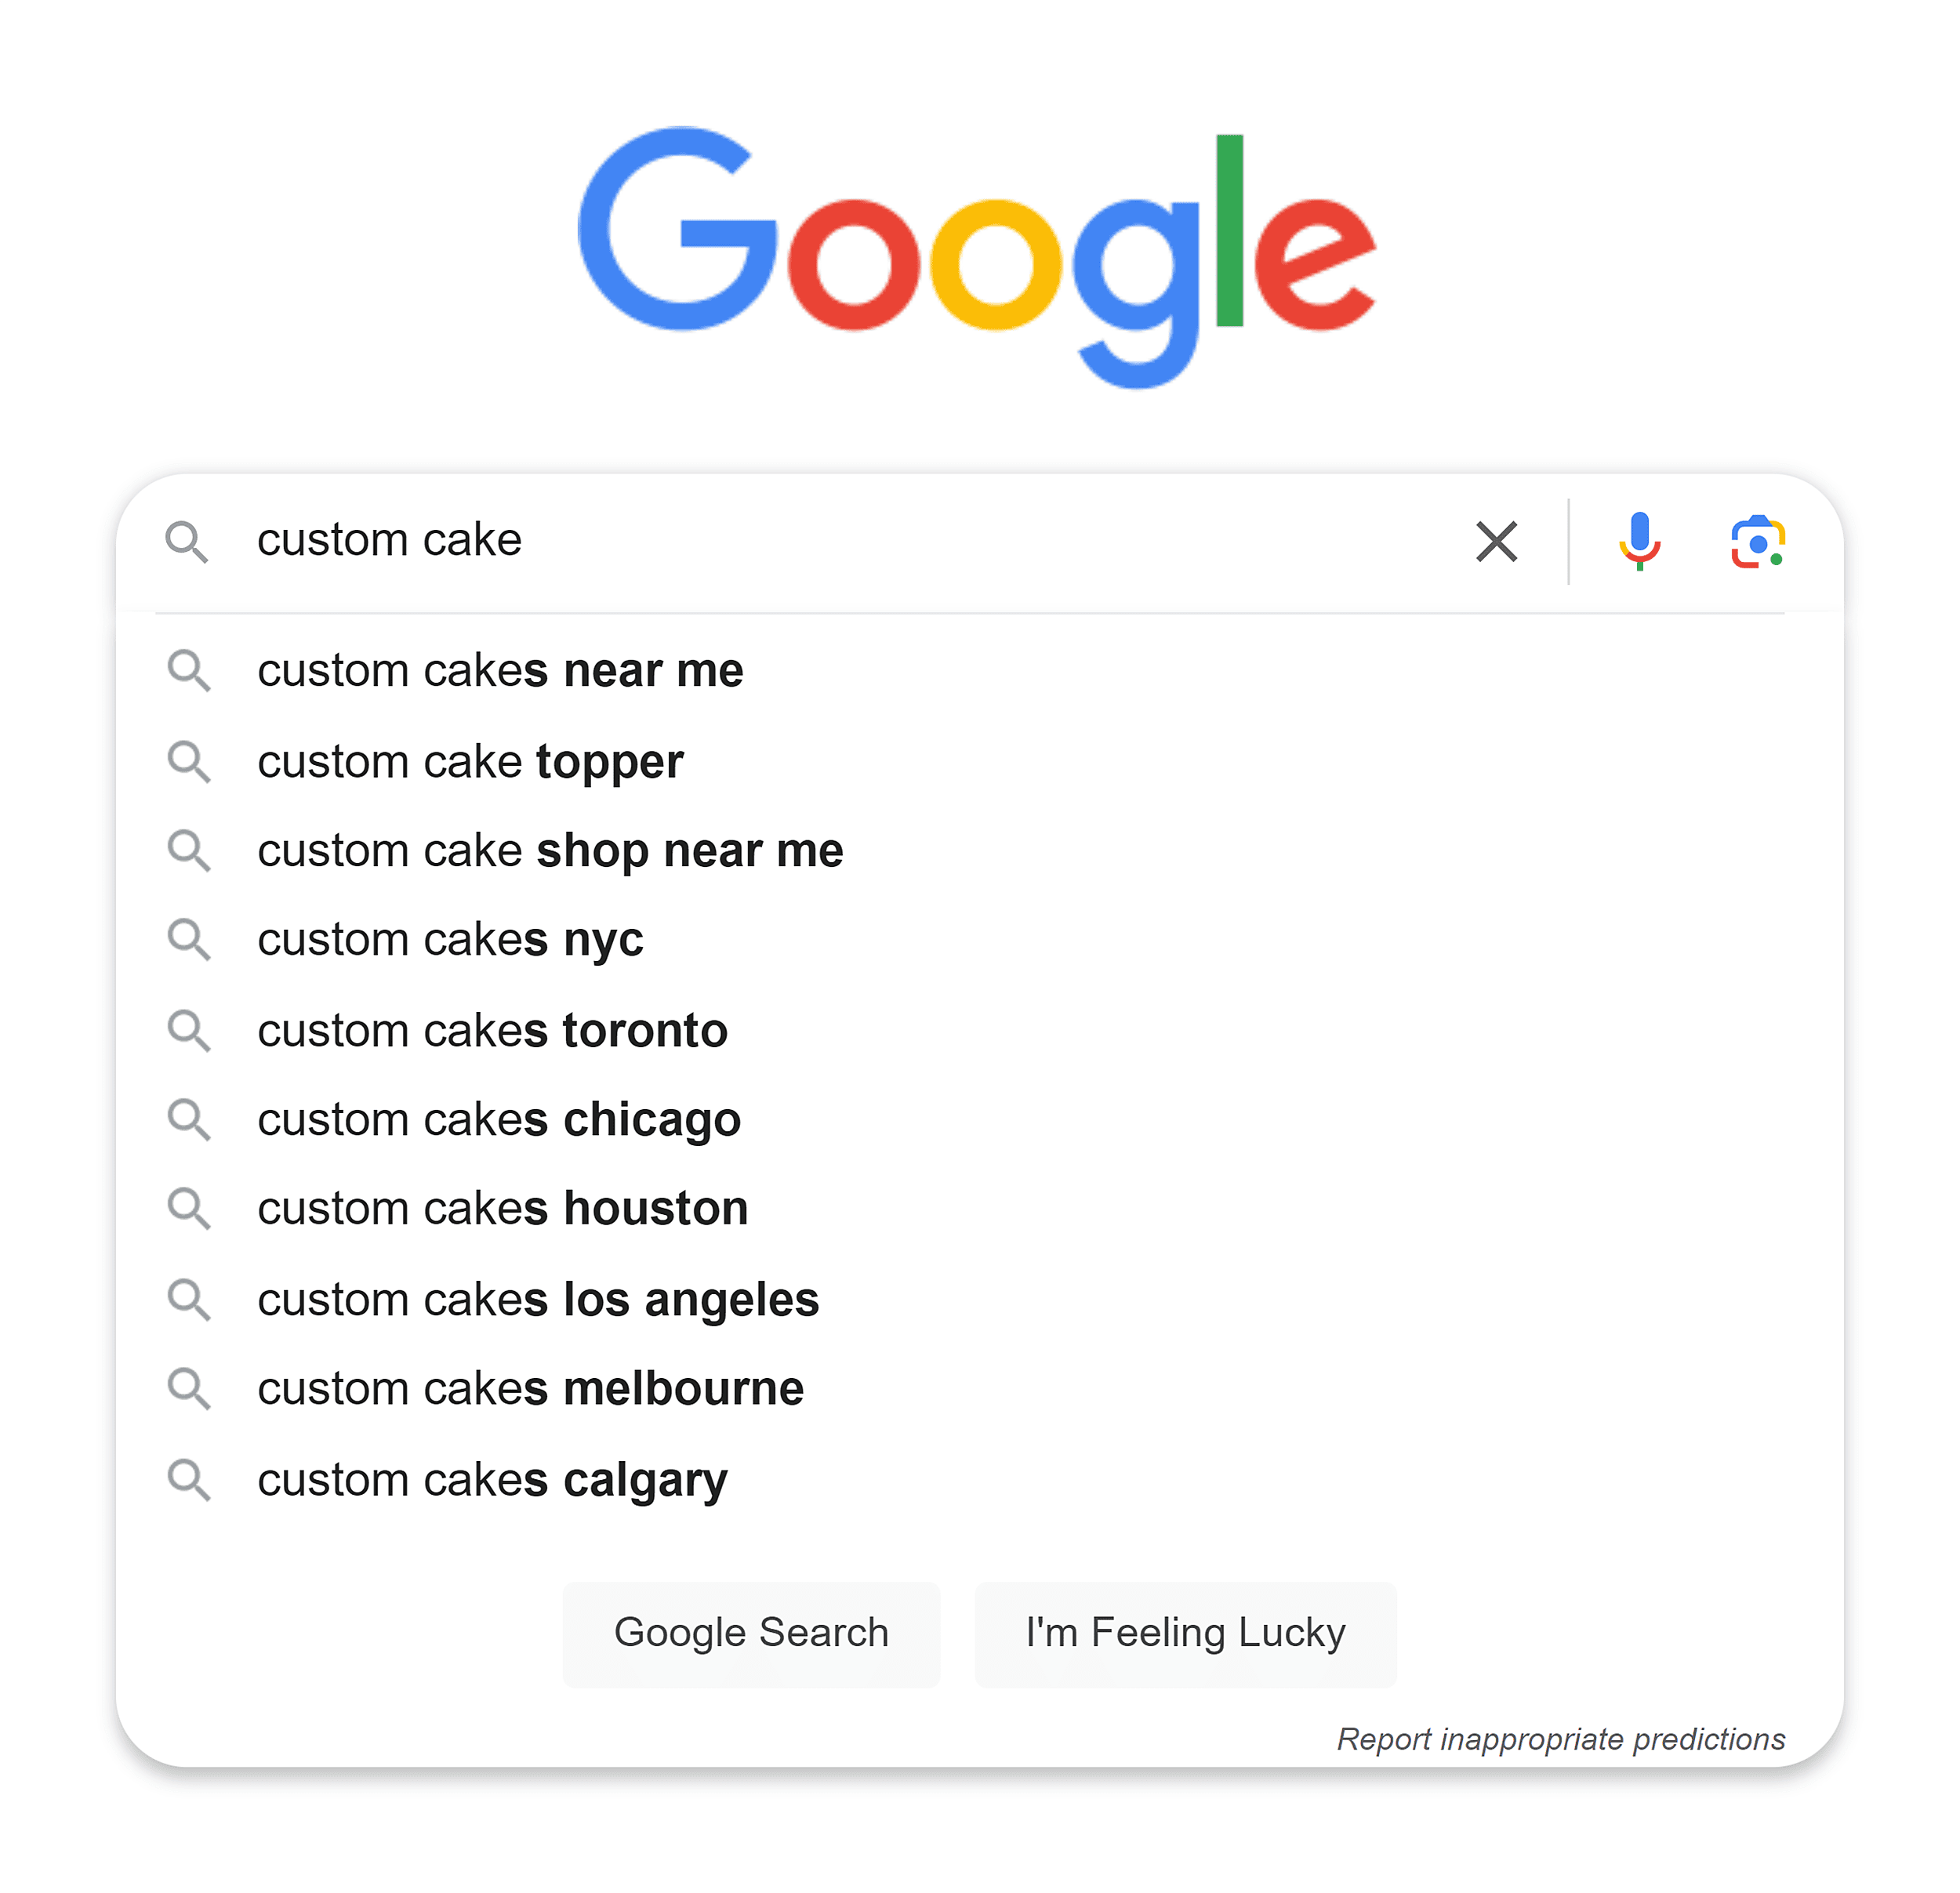Pick "custom cakes chicago" from suggestions

(498, 1120)
